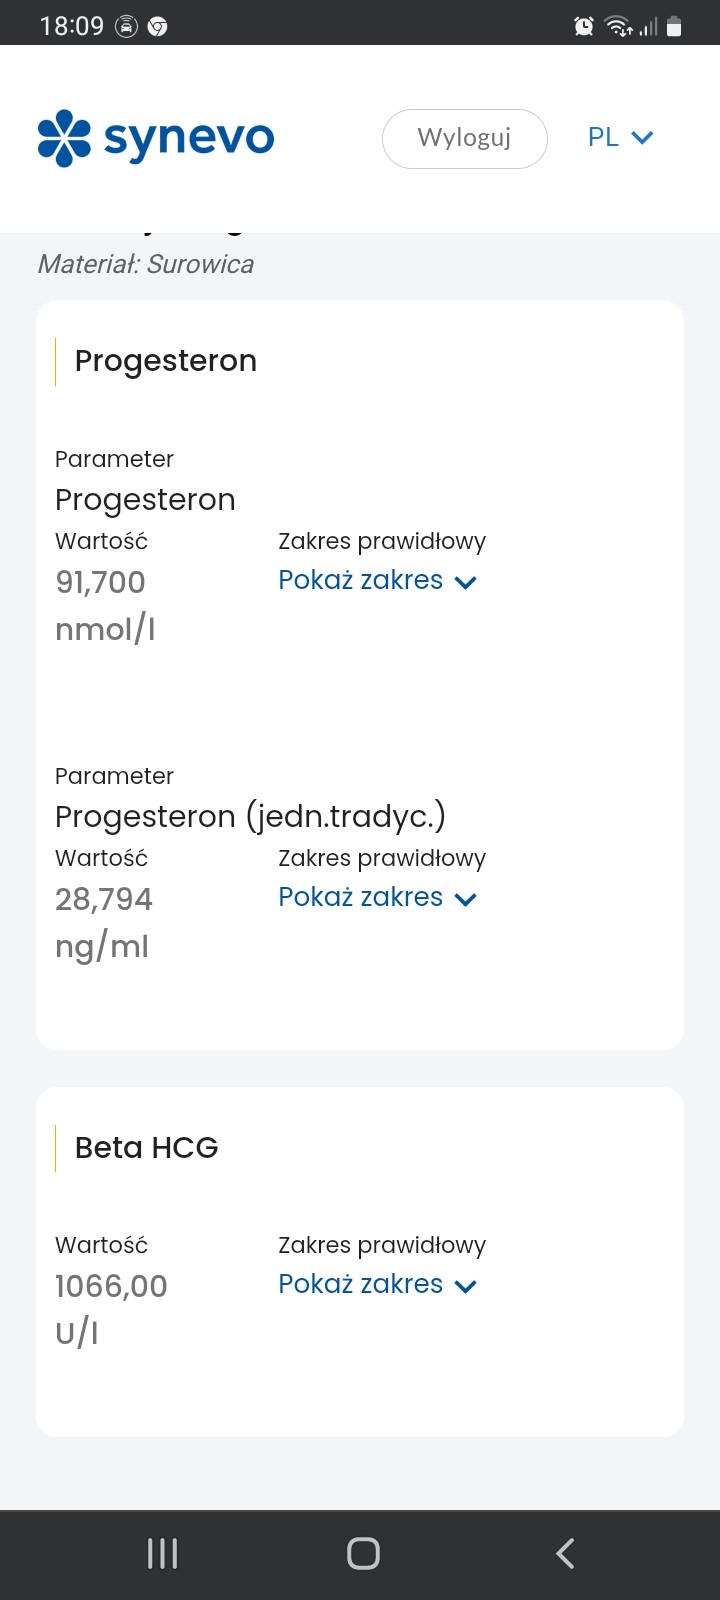This screenshot has height=1600, width=720.
Task: Tap the Synevo flower logo
Action: pyautogui.click(x=64, y=138)
